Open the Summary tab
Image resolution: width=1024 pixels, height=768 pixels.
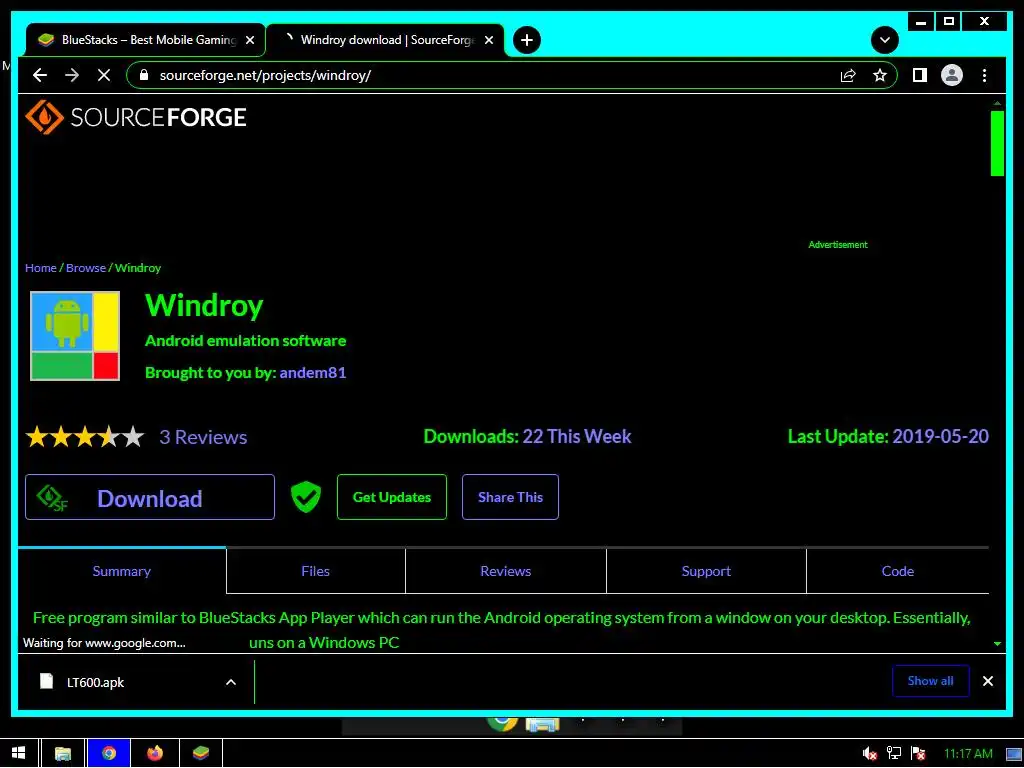121,571
